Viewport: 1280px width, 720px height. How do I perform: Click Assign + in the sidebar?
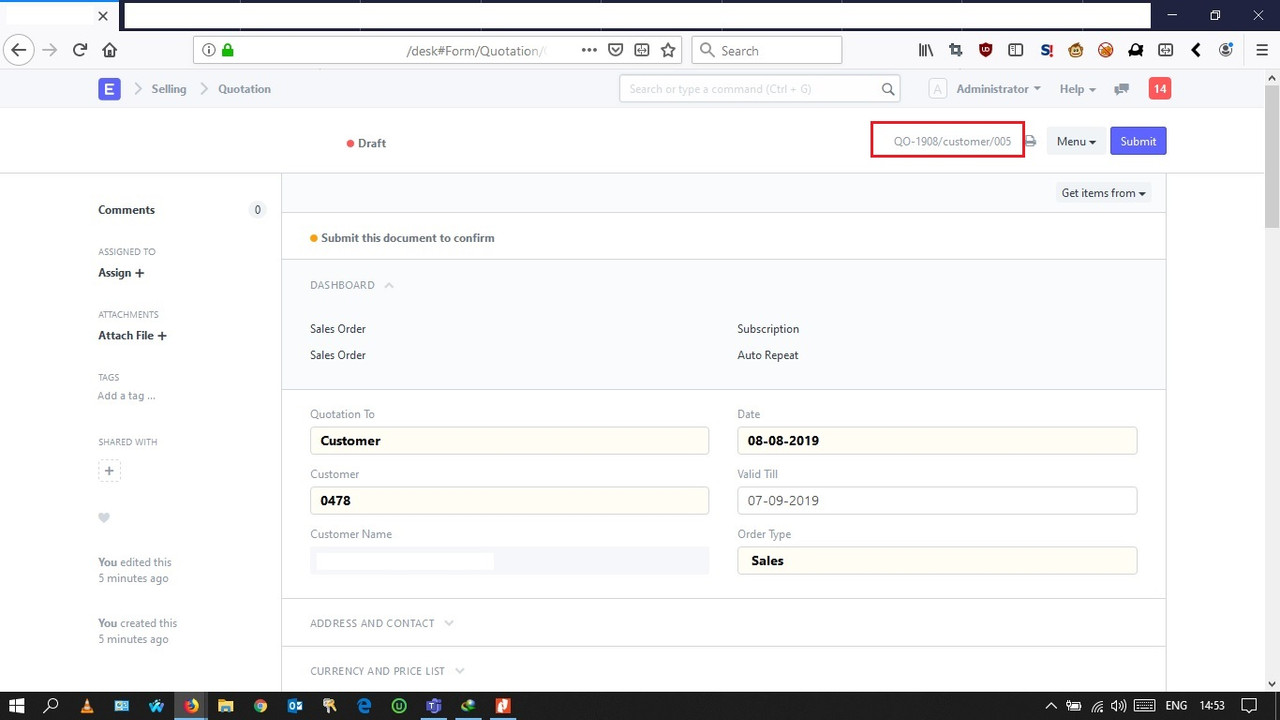coord(121,273)
